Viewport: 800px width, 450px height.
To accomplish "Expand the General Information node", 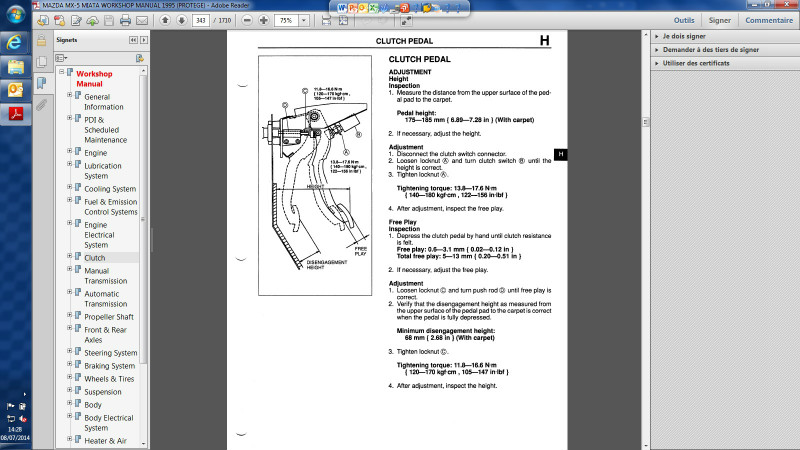I will pos(69,95).
